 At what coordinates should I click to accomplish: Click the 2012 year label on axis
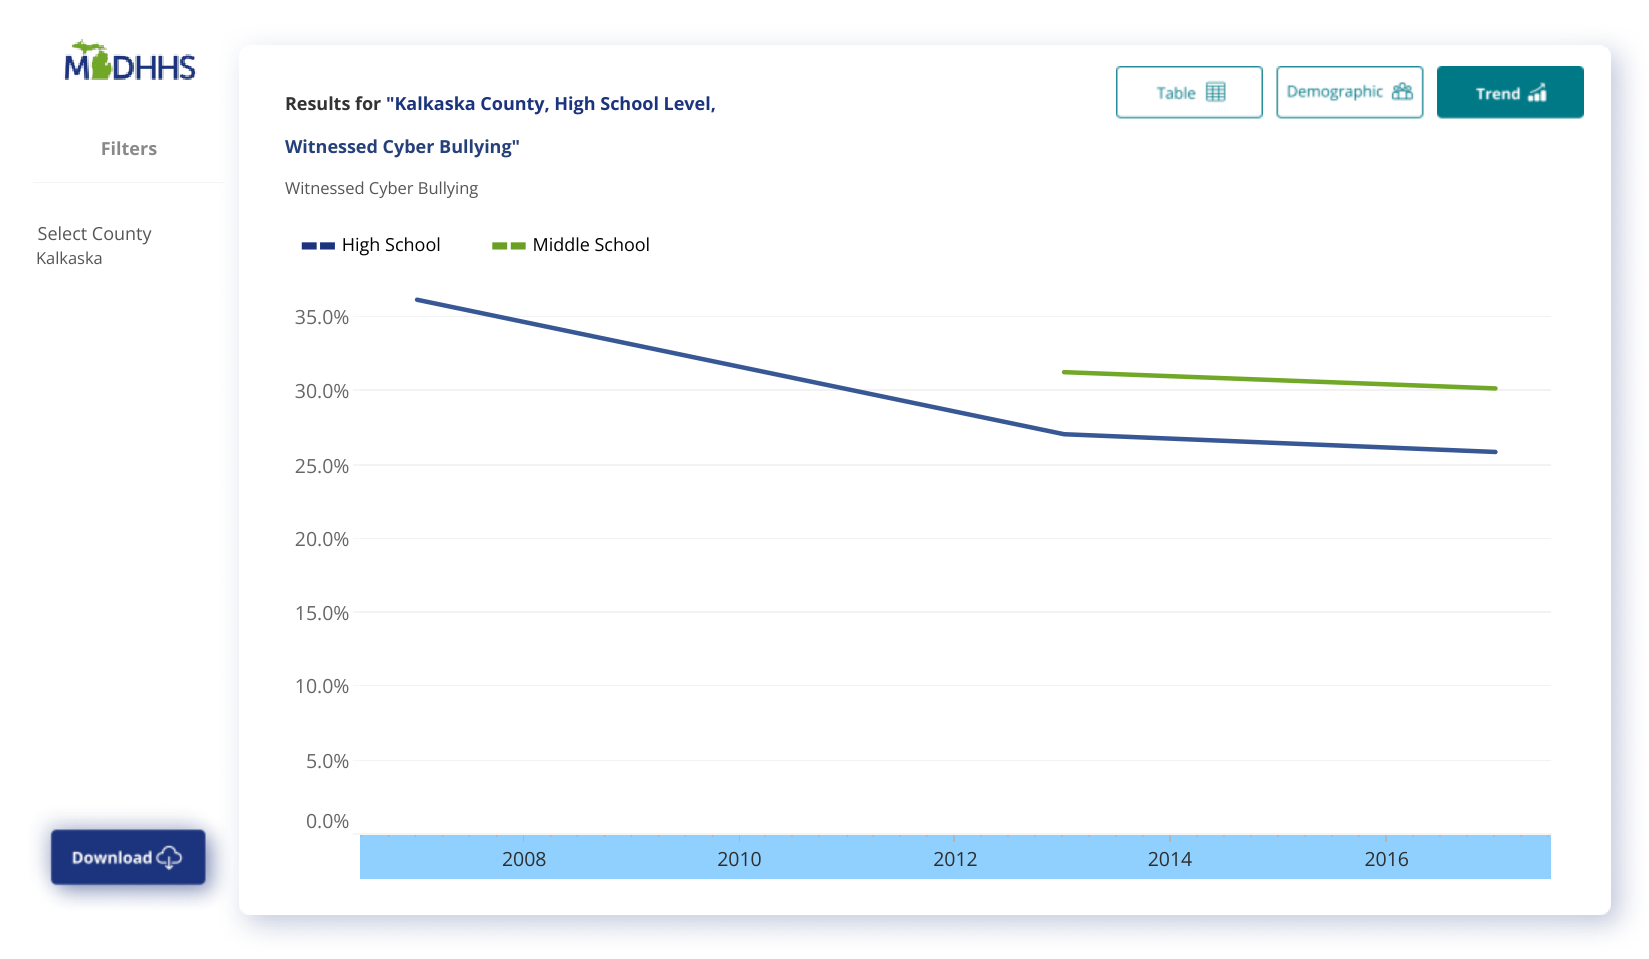[954, 859]
